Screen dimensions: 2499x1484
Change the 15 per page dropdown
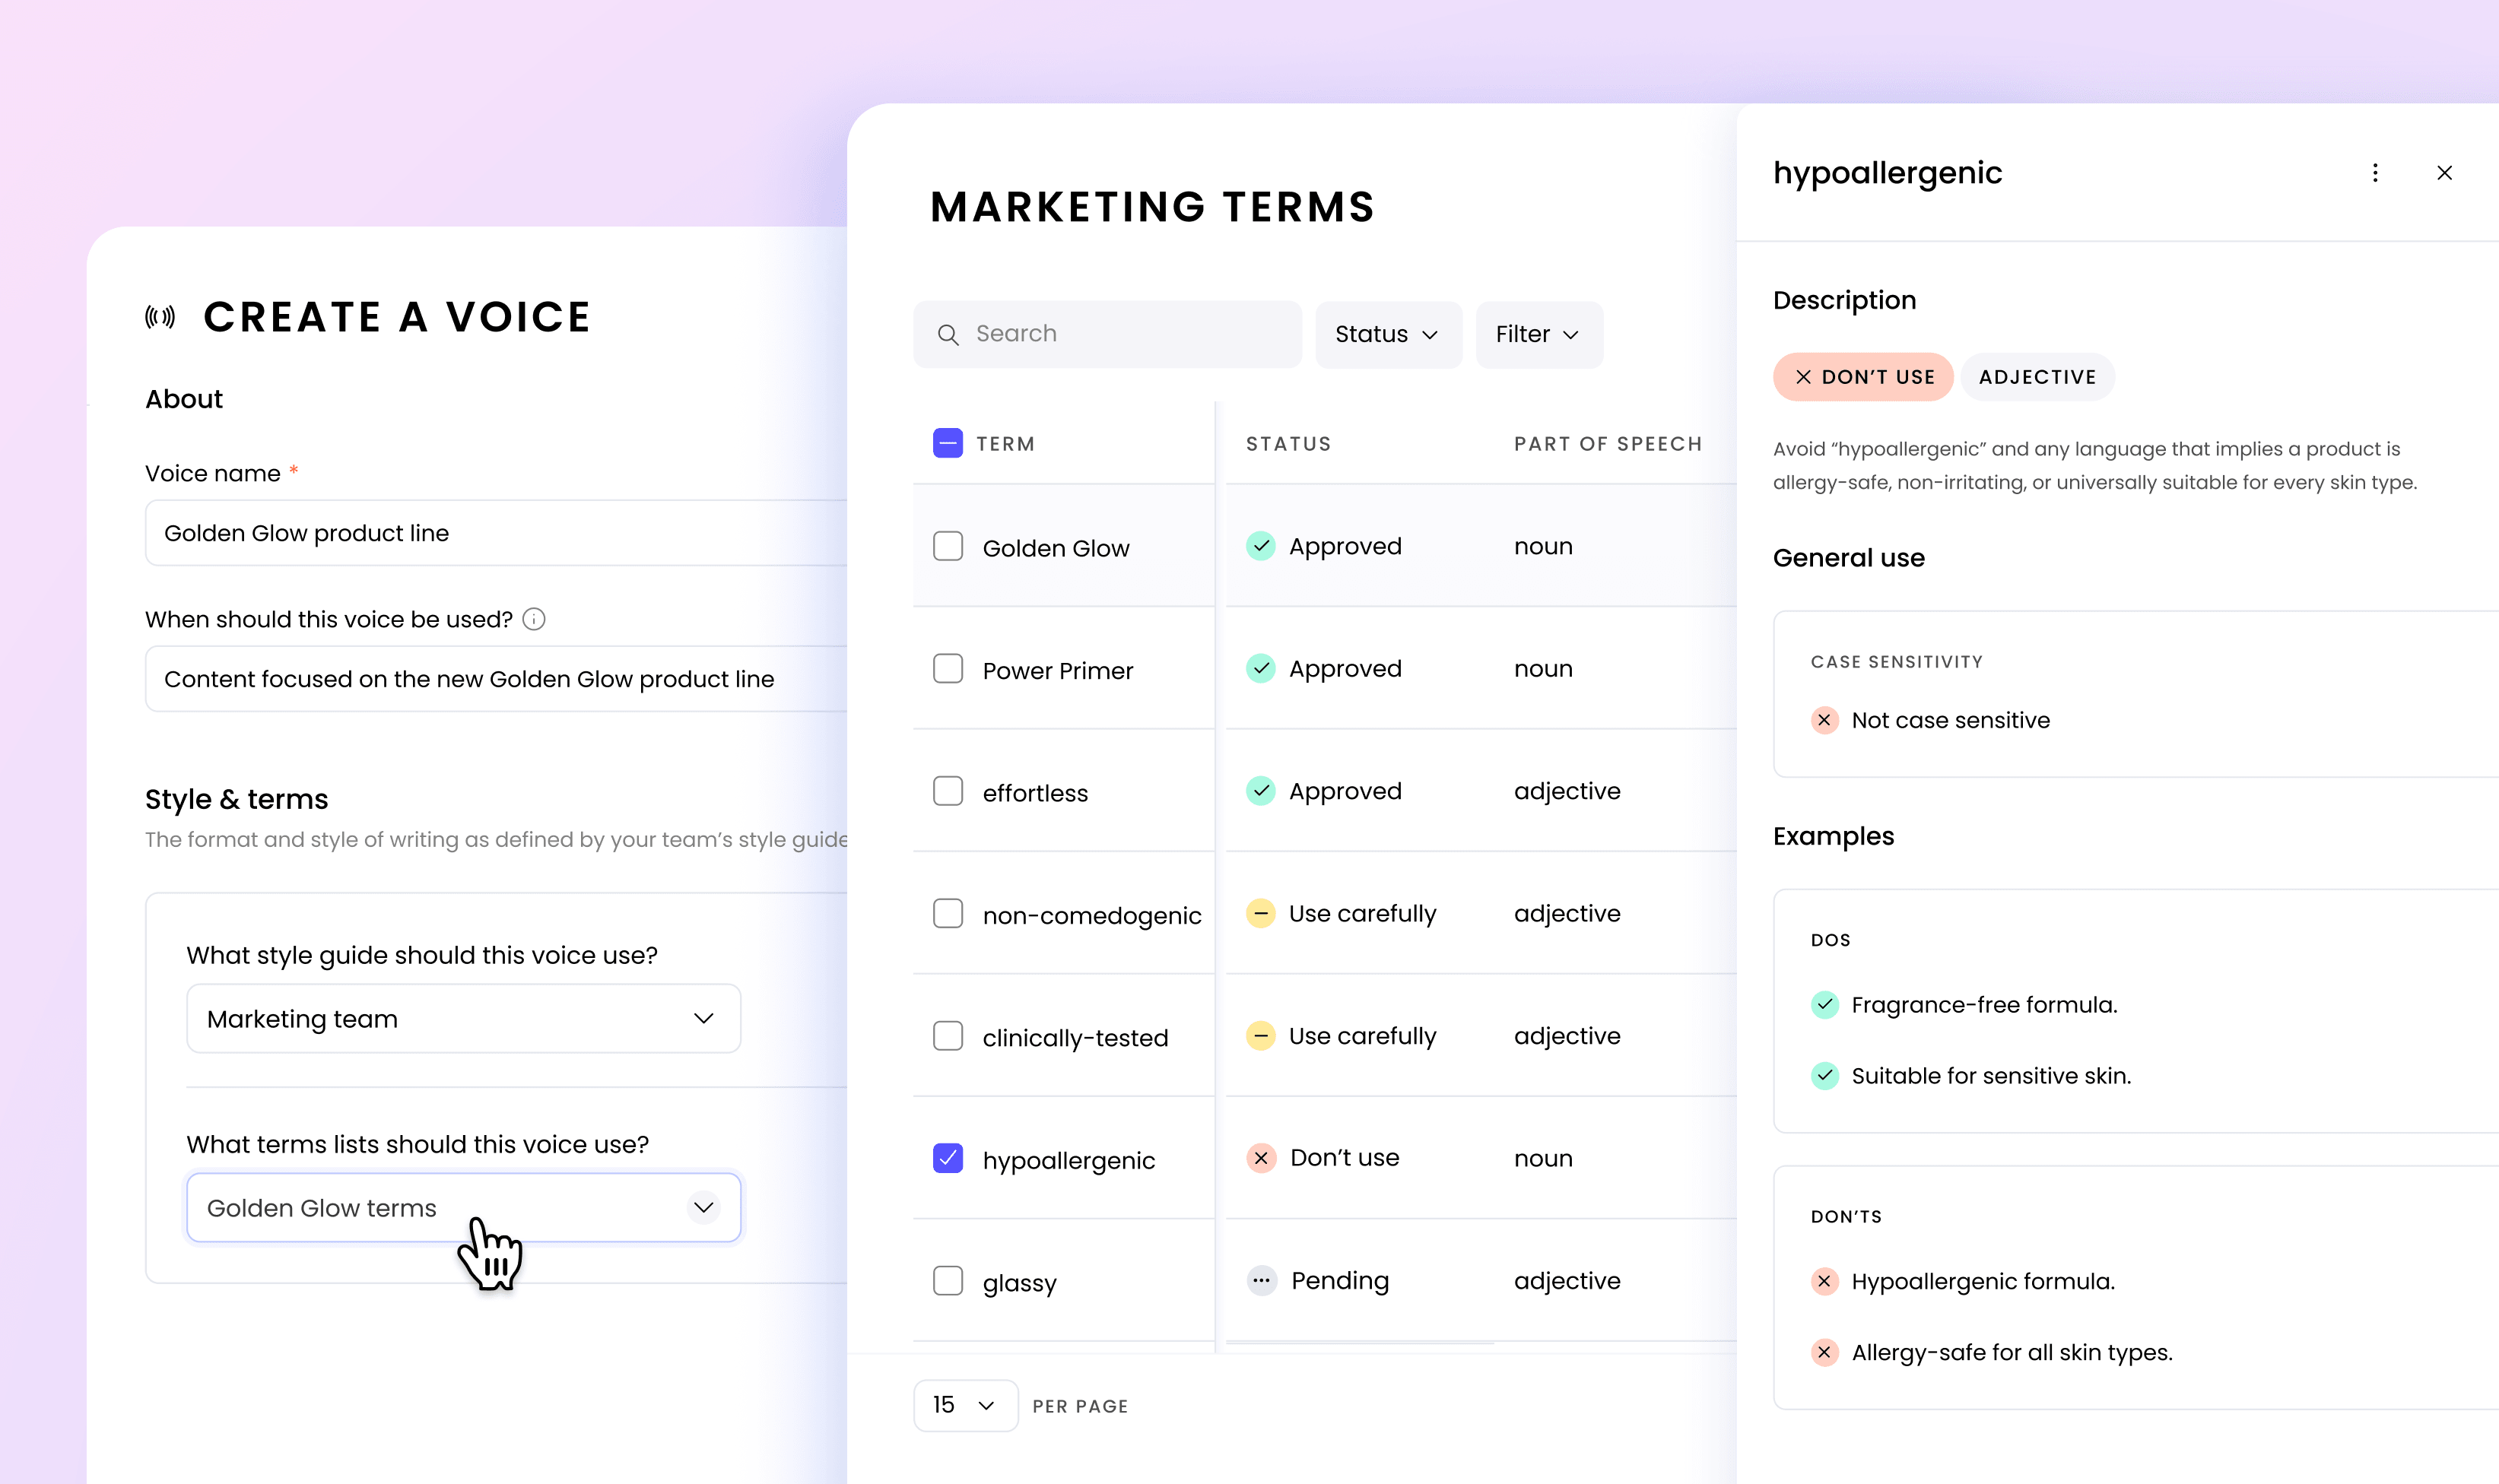point(965,1405)
